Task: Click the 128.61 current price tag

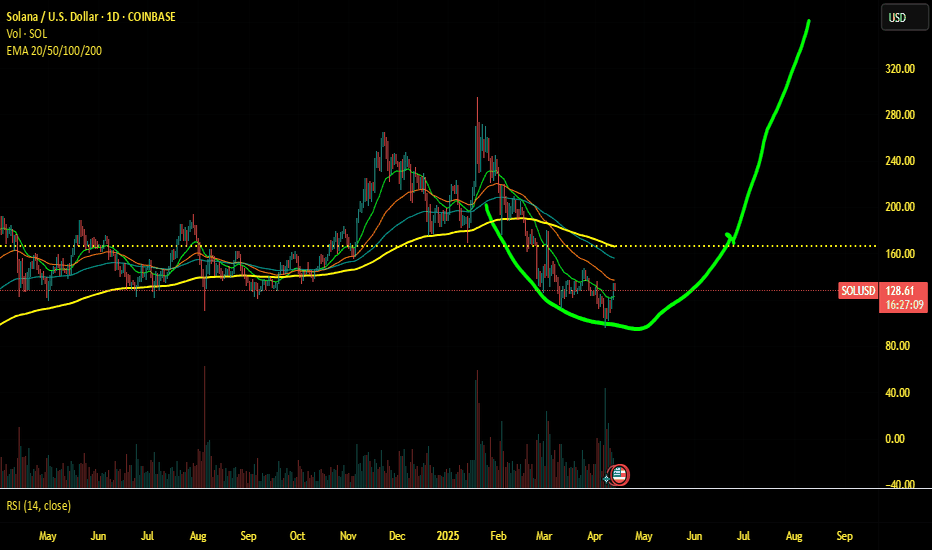Action: [899, 291]
